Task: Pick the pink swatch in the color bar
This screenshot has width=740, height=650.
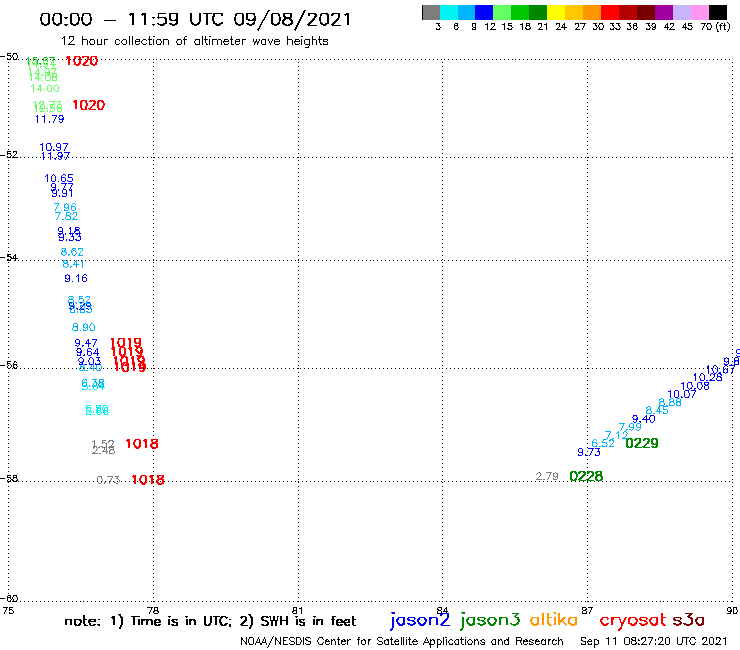Action: [x=699, y=12]
